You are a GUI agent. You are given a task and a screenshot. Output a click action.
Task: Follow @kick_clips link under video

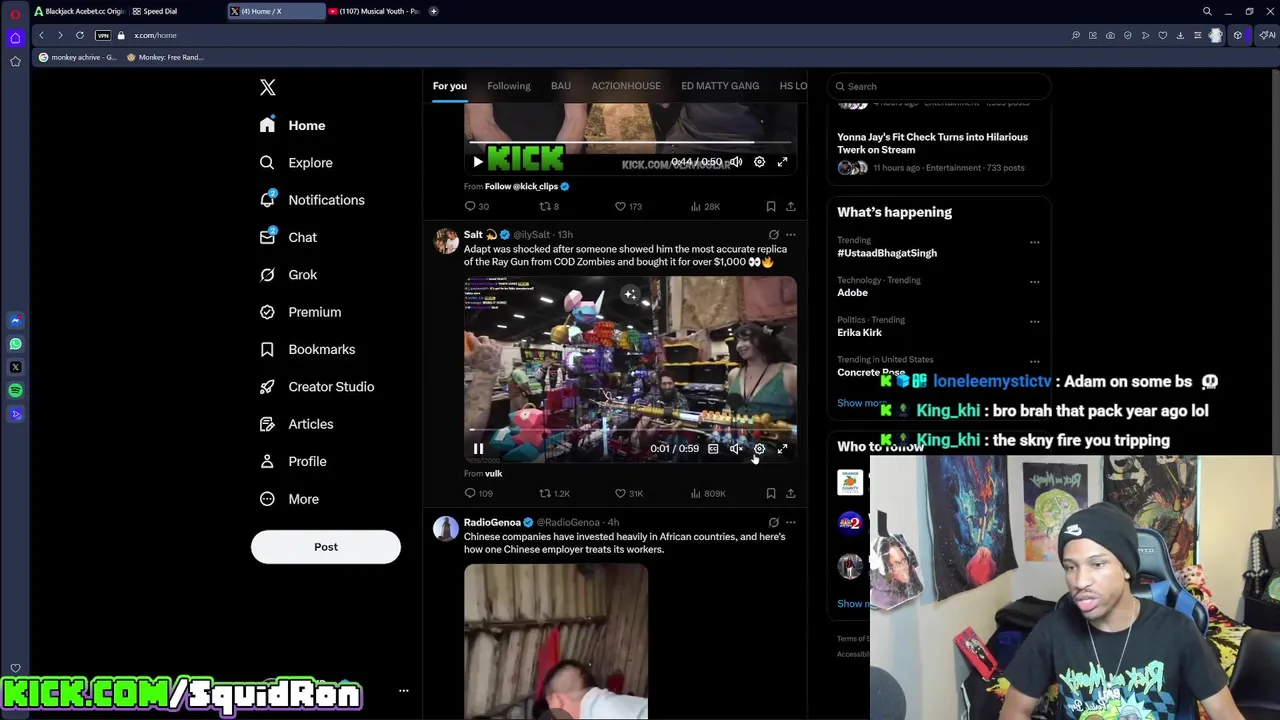click(526, 186)
